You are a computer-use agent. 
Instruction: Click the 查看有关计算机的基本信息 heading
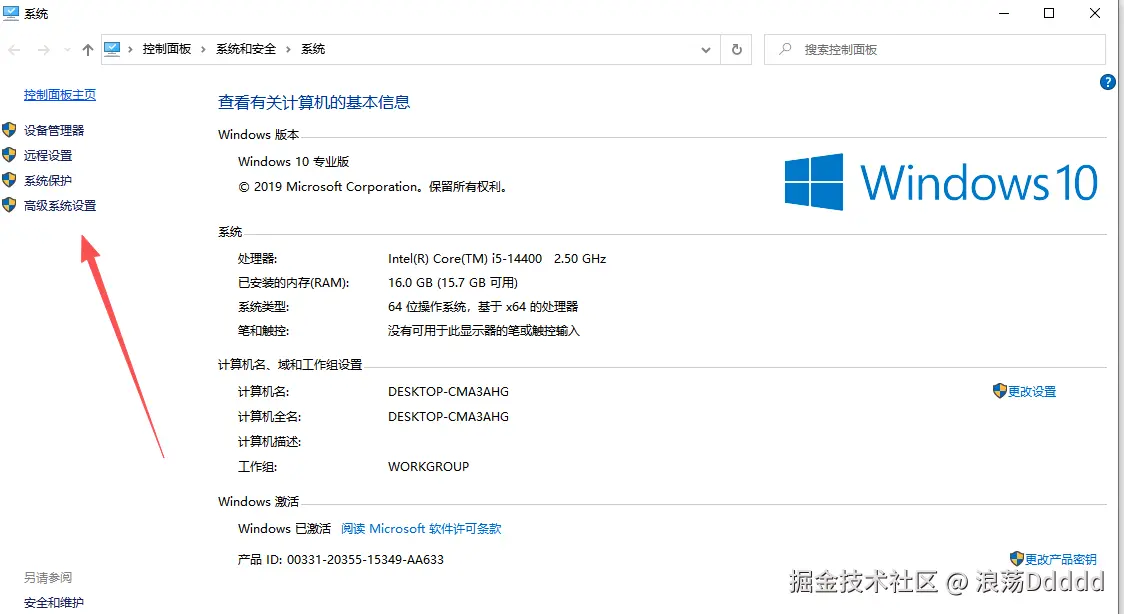point(314,102)
